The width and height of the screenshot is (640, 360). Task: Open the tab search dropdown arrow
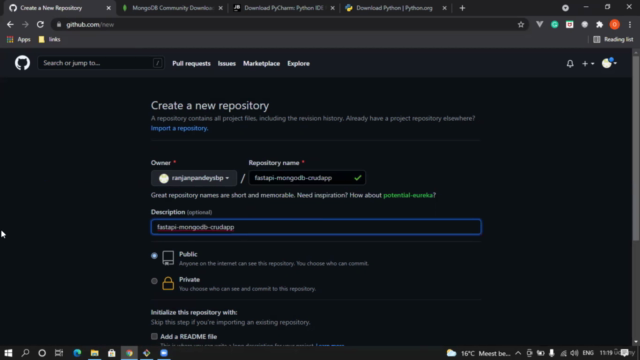(x=565, y=8)
